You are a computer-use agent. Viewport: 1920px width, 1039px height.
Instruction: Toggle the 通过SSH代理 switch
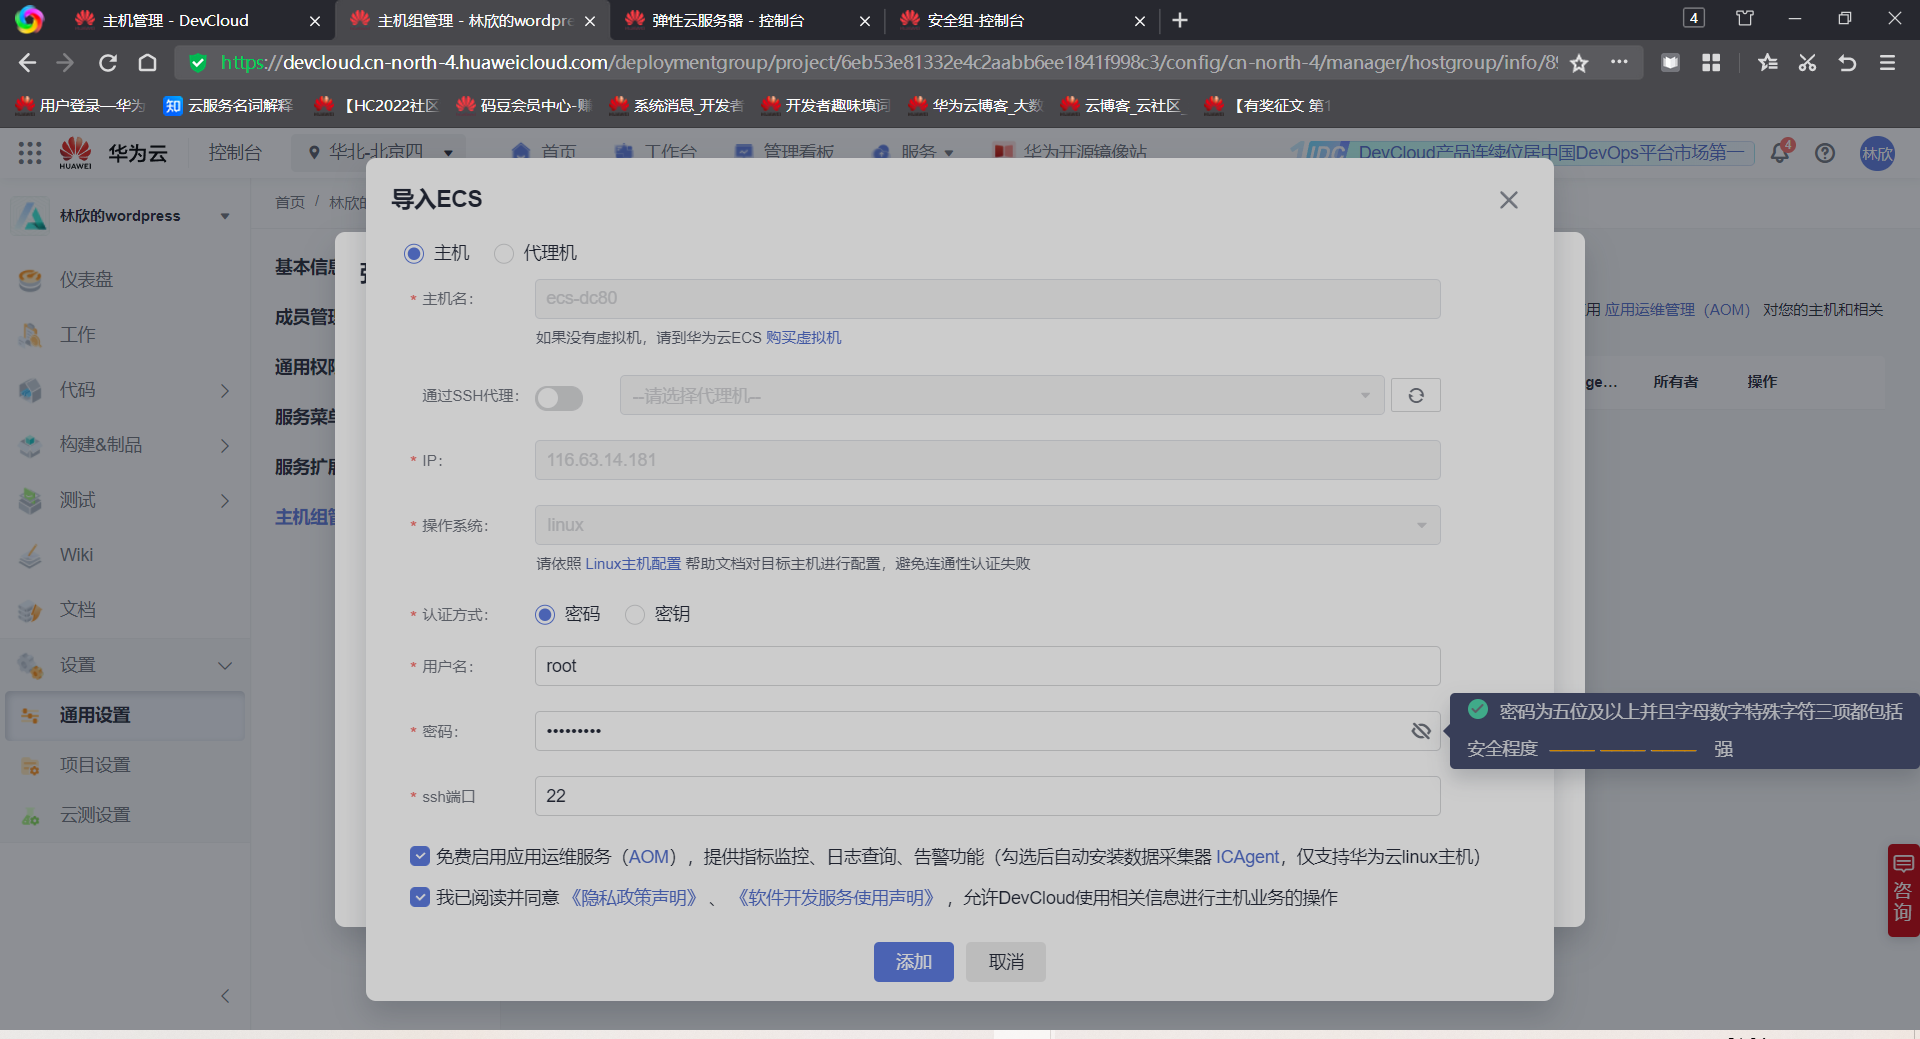click(x=559, y=397)
